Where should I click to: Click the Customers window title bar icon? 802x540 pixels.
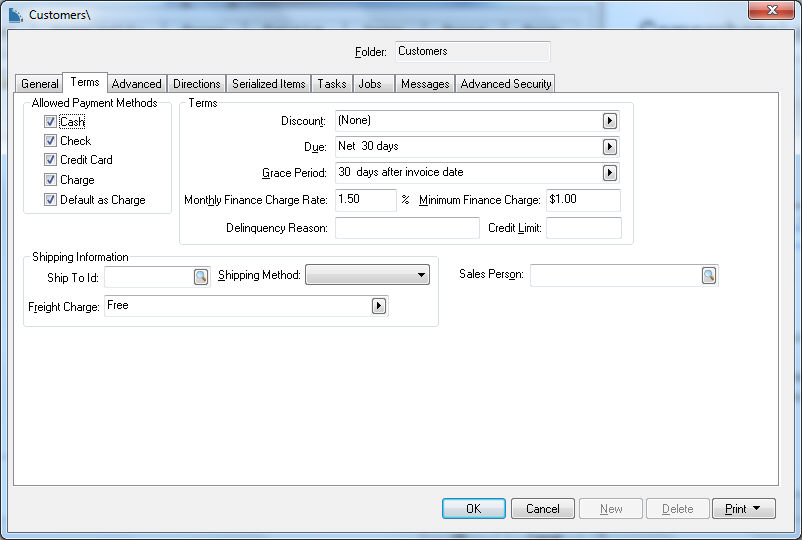pos(15,14)
